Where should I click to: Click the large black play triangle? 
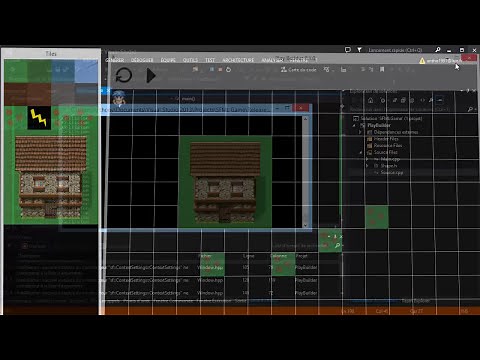coord(151,76)
